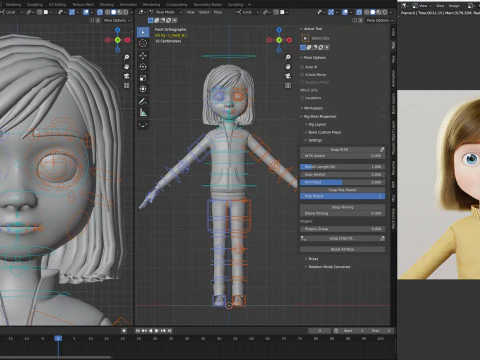This screenshot has height=360, width=480.
Task: Open the Select menu in the center viewport
Action: click(204, 12)
